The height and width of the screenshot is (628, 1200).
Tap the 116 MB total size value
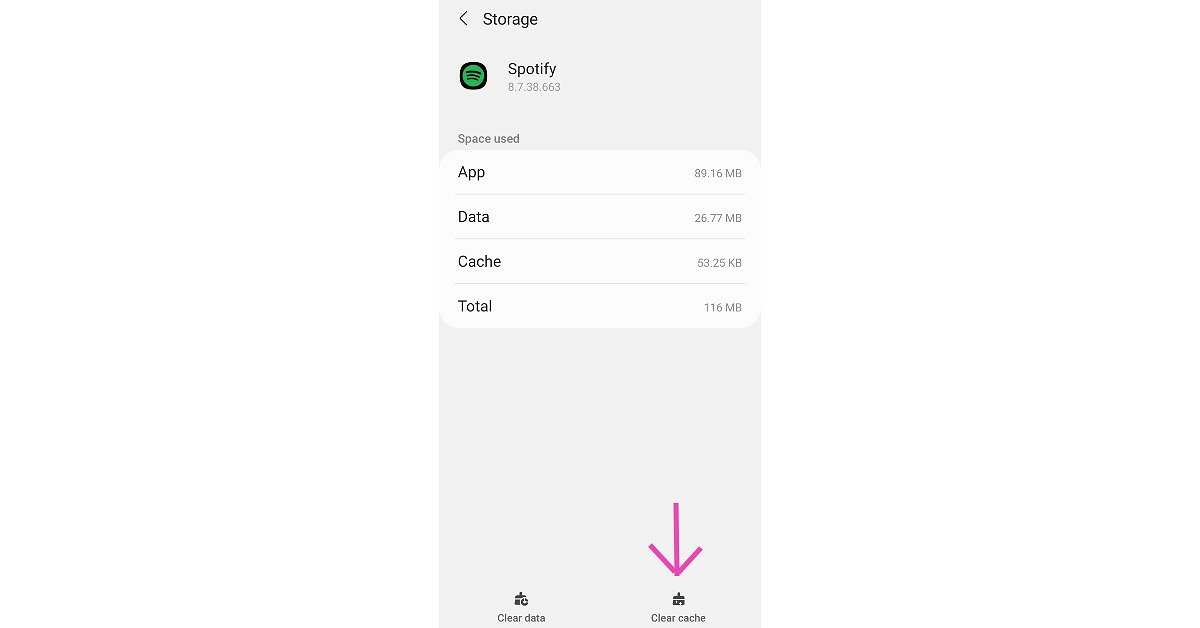click(723, 308)
